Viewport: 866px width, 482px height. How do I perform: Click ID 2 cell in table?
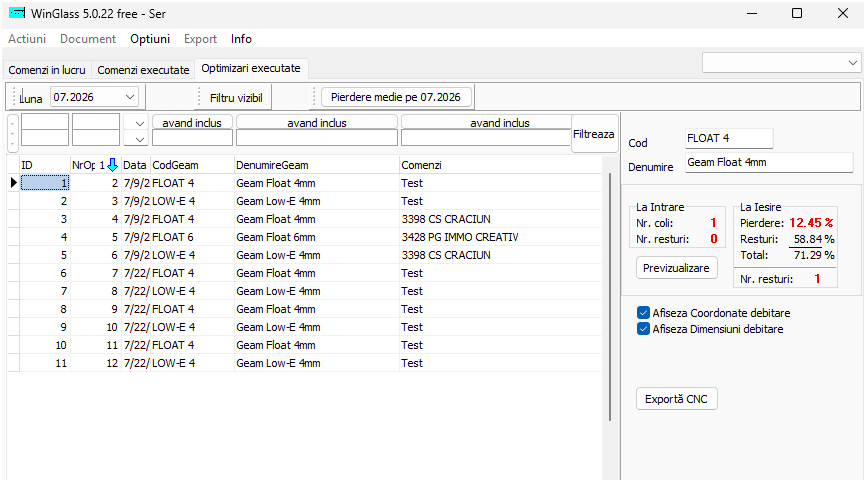45,201
